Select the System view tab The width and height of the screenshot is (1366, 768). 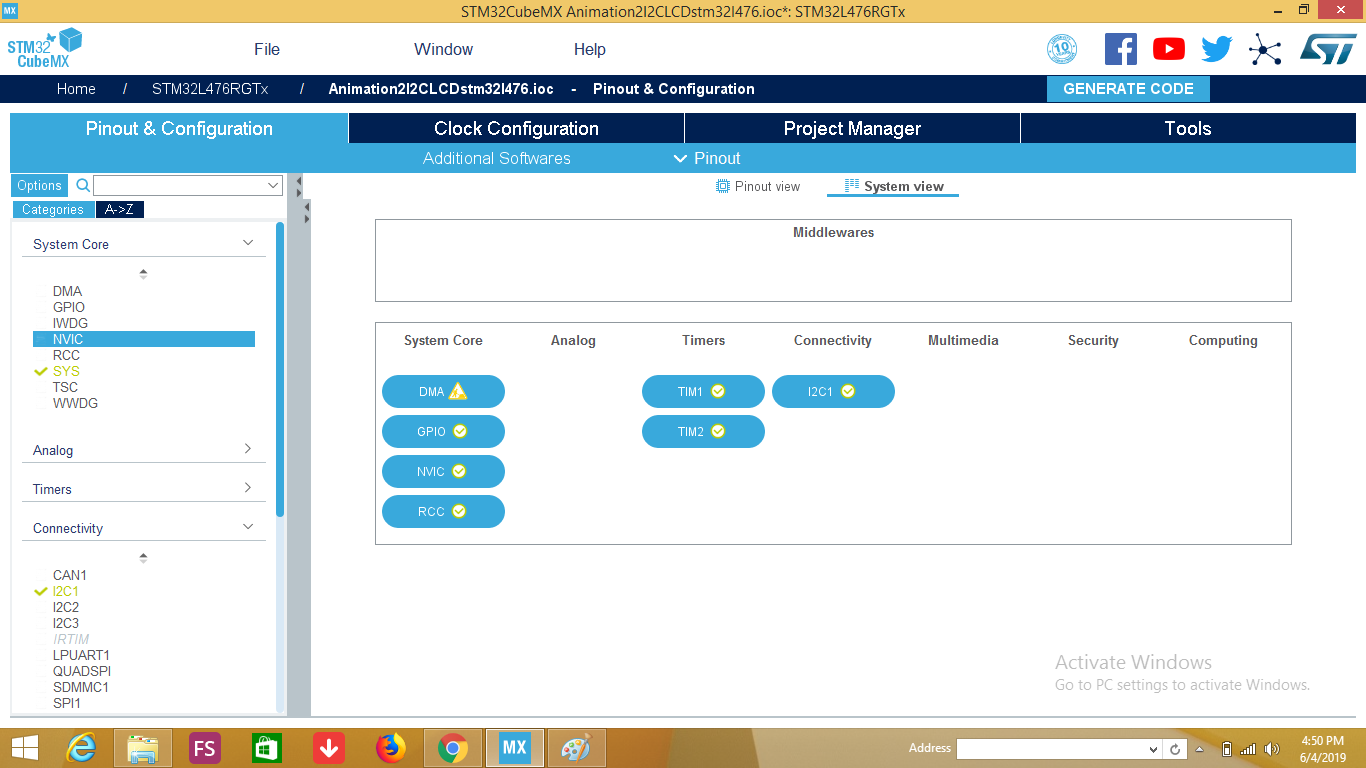(893, 186)
